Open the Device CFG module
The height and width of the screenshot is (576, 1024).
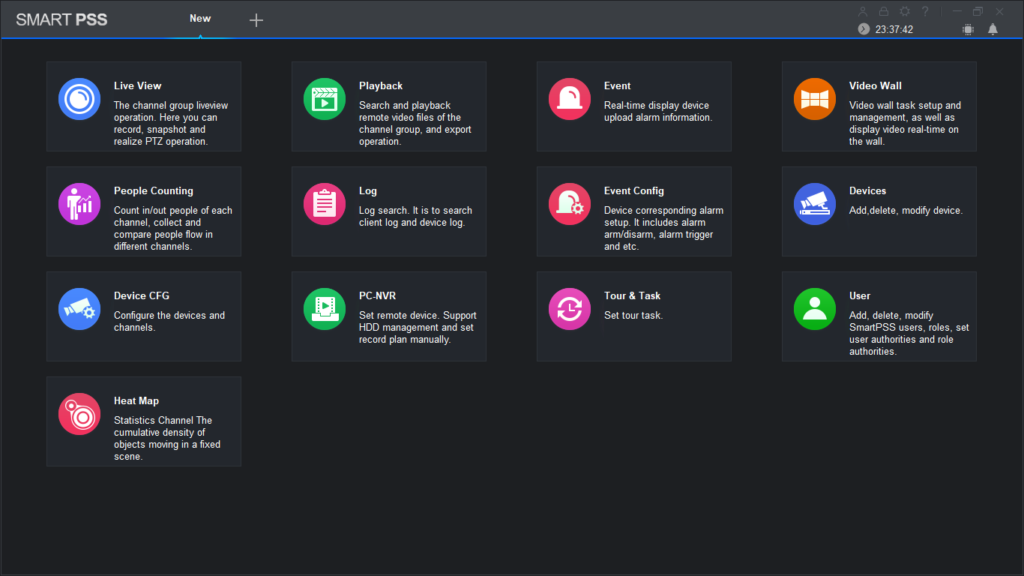pos(143,316)
